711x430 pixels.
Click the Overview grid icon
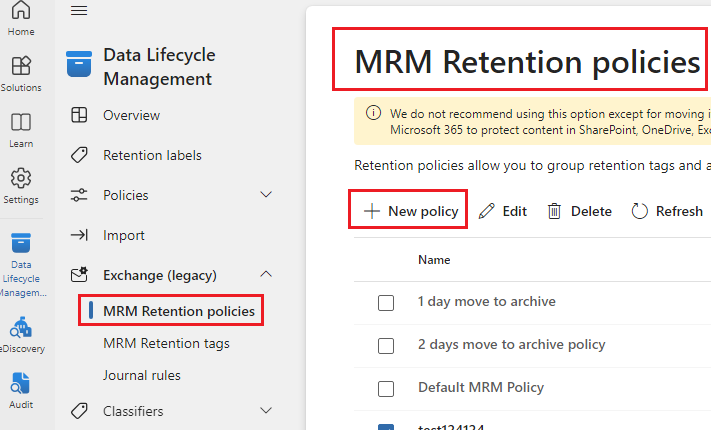coord(79,115)
